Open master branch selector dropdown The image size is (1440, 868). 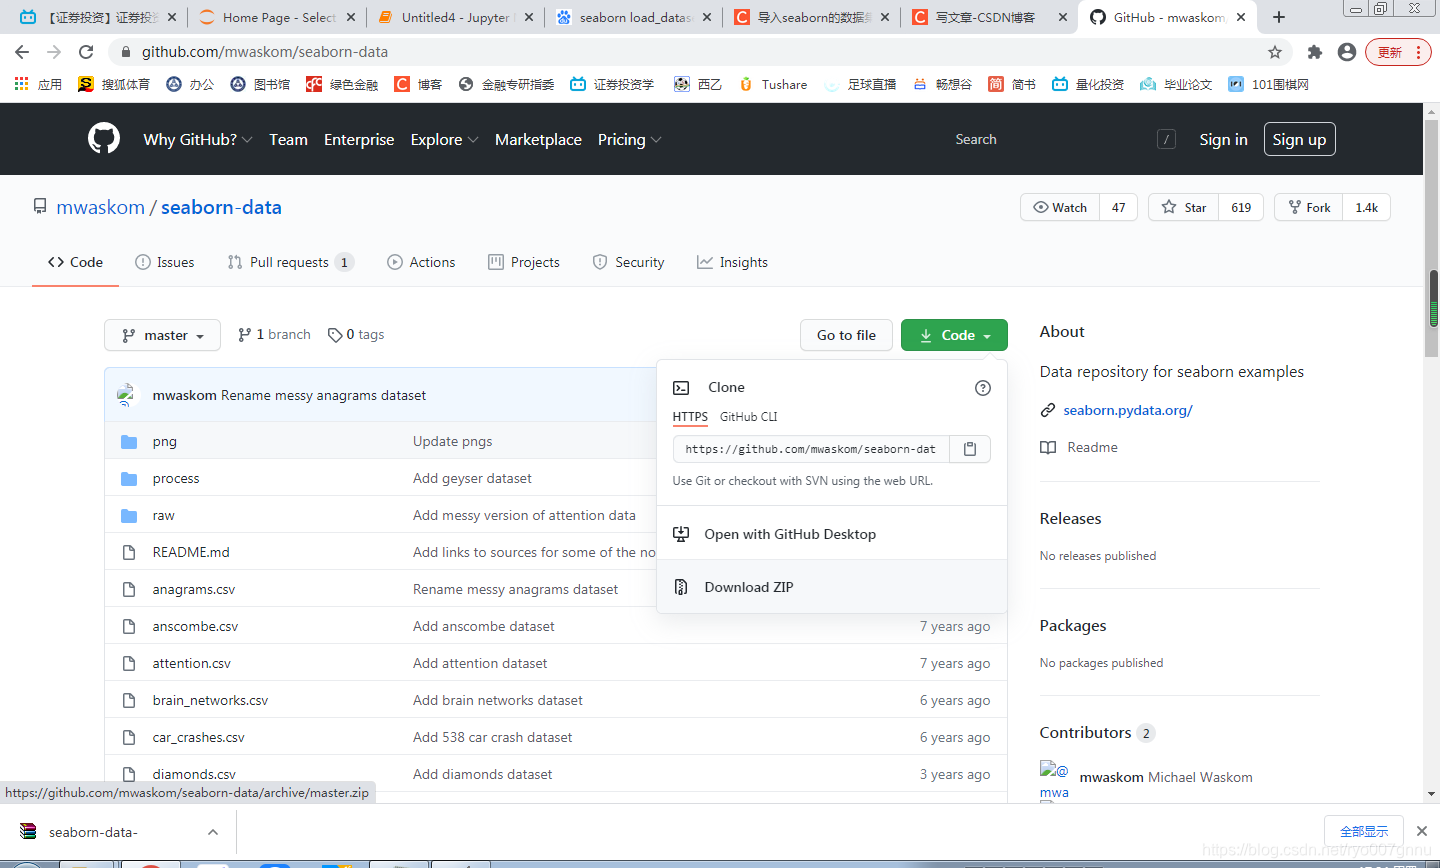[x=163, y=335]
